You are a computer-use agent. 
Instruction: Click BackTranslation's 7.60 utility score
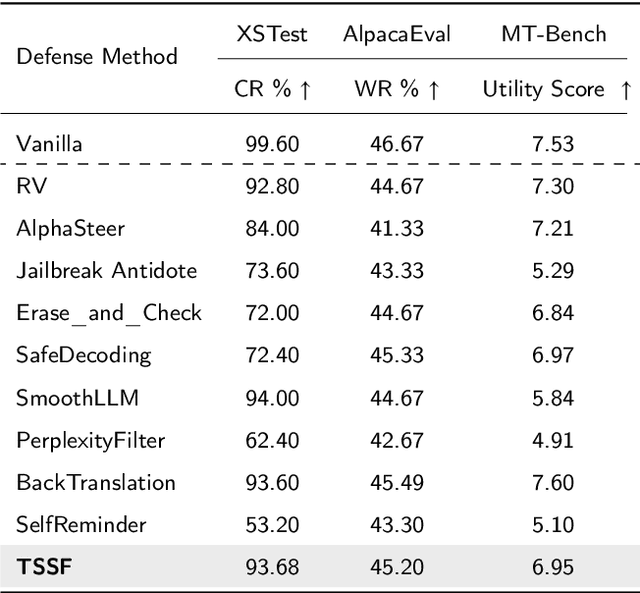[x=553, y=483]
